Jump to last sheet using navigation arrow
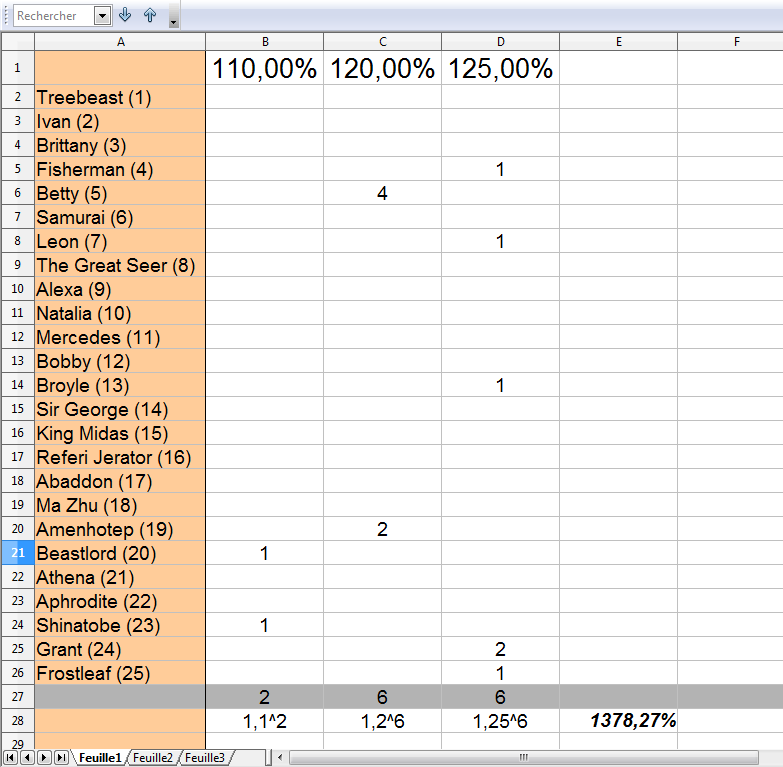 [x=61, y=758]
